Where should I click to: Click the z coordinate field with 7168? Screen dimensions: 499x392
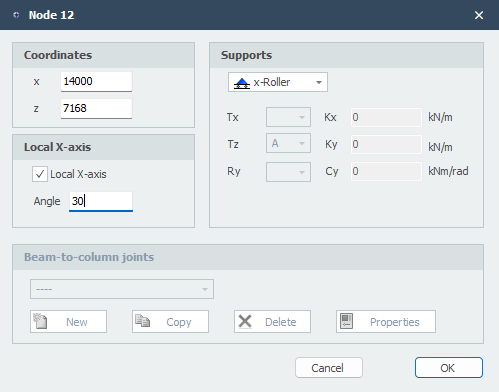(96, 108)
